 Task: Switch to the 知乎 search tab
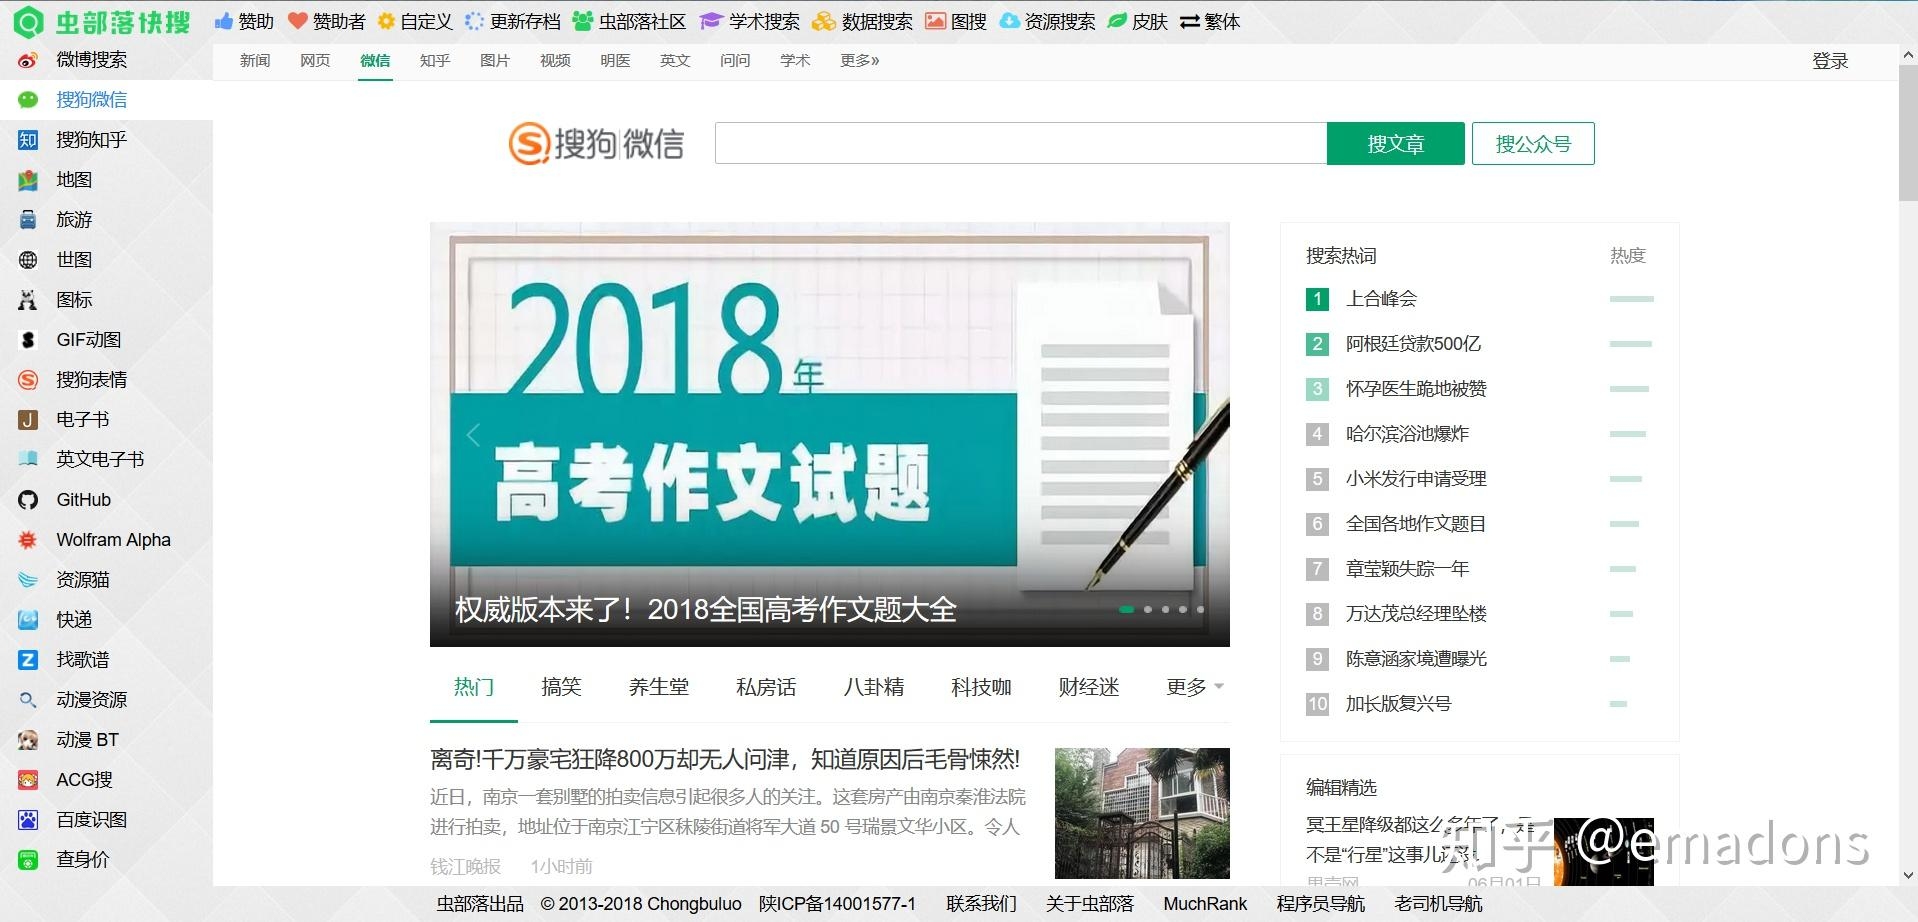pos(434,60)
